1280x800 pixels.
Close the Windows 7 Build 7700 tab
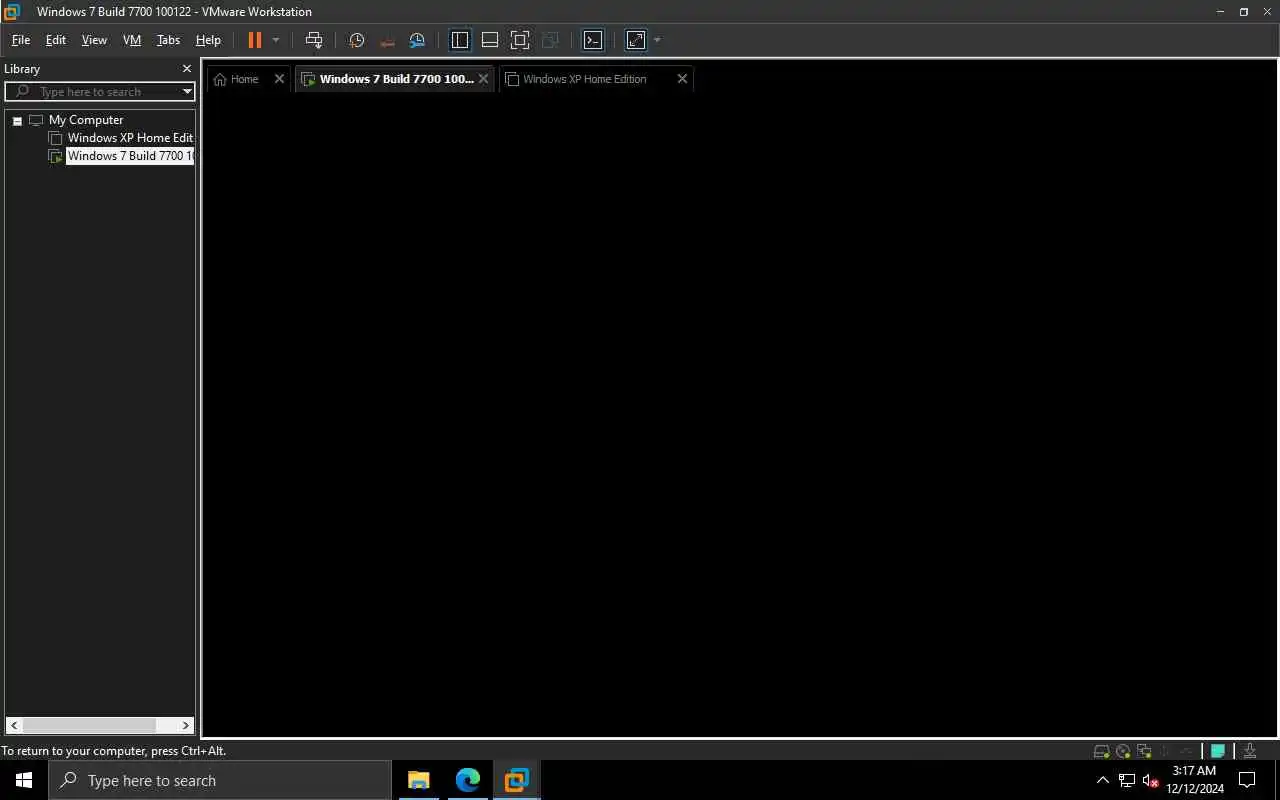pyautogui.click(x=483, y=79)
